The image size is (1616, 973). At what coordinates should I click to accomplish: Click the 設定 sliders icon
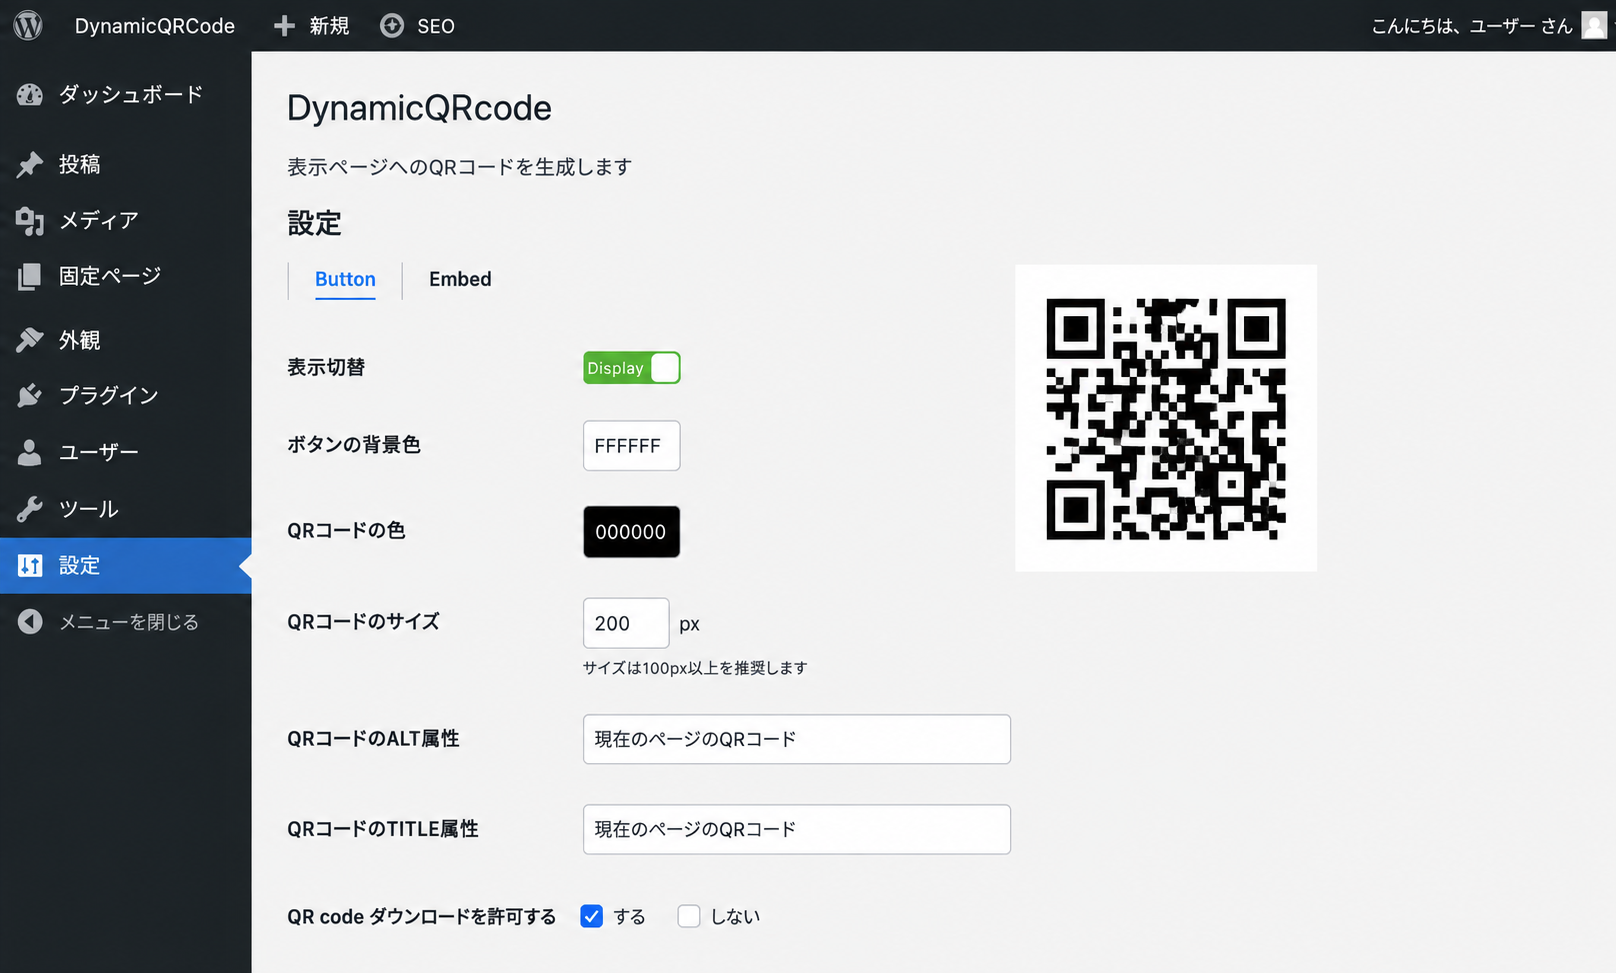point(30,566)
